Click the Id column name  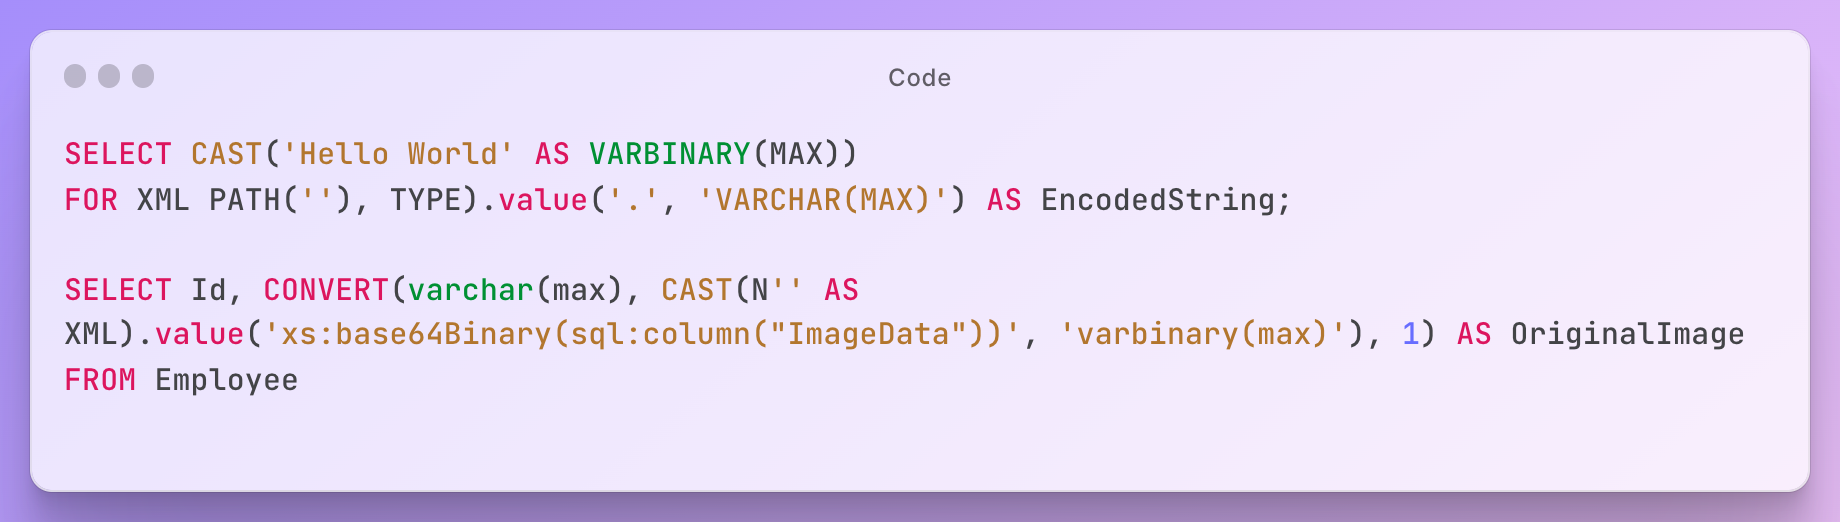pyautogui.click(x=209, y=290)
